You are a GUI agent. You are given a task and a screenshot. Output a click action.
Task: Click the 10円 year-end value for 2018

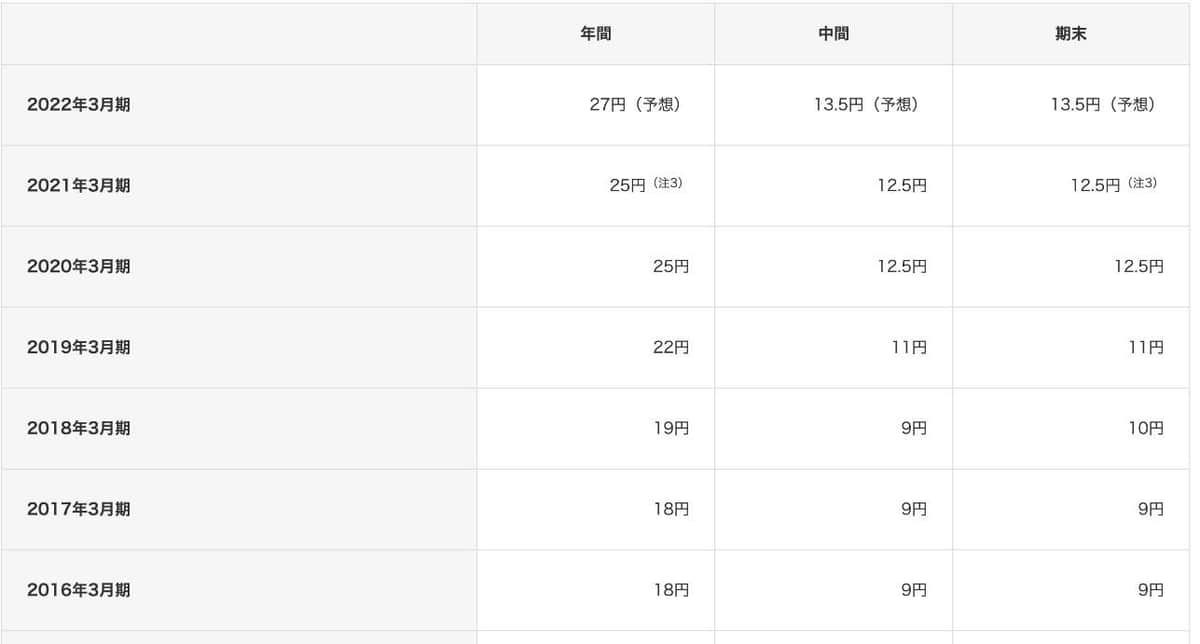click(x=1145, y=429)
